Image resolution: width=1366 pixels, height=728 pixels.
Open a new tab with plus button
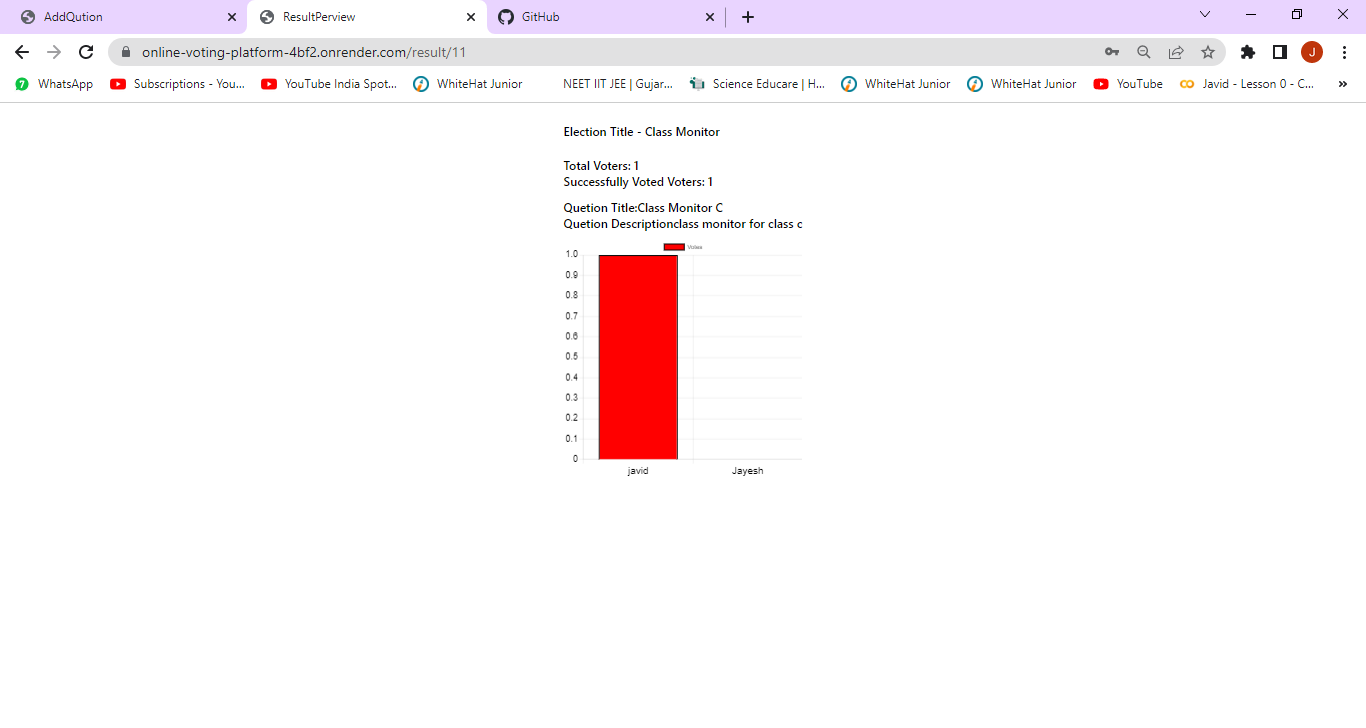[x=748, y=17]
